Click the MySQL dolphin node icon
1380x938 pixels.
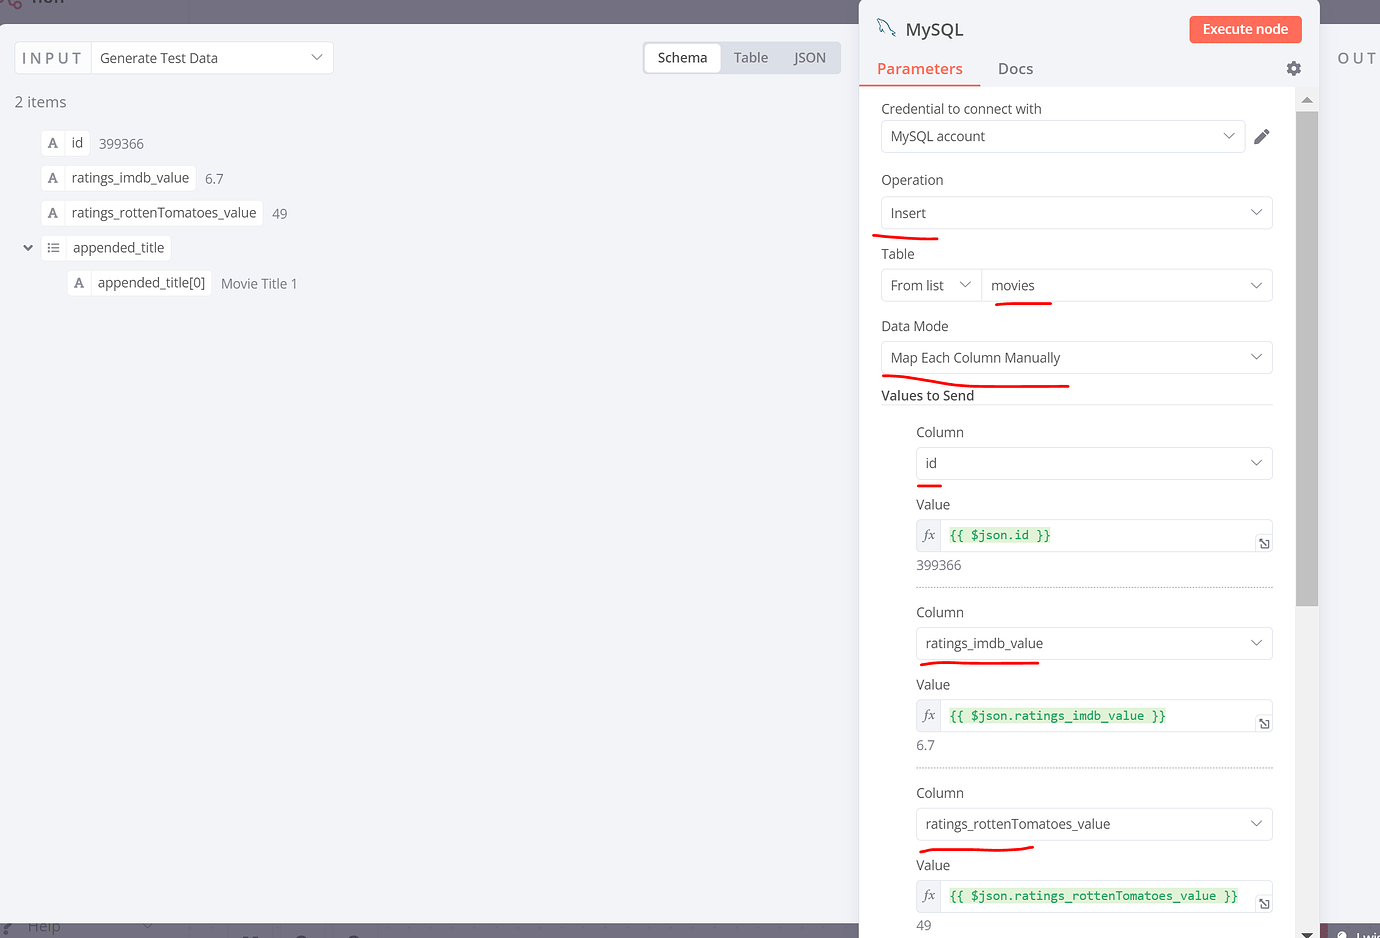(886, 28)
